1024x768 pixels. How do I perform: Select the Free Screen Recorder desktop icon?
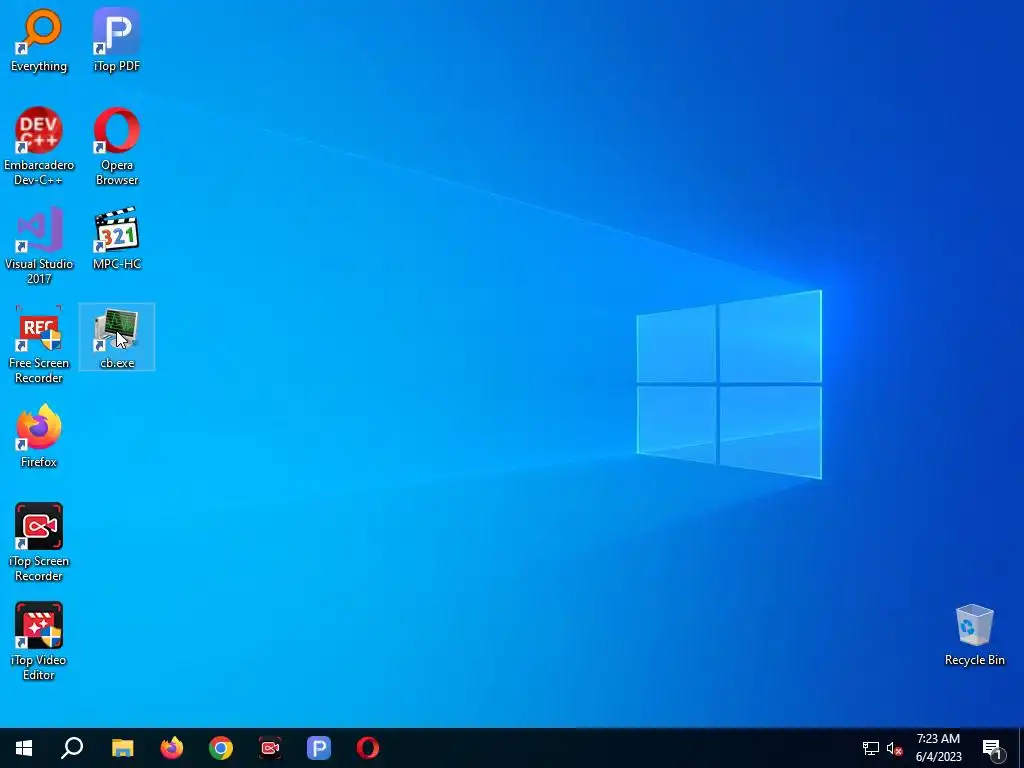(39, 344)
